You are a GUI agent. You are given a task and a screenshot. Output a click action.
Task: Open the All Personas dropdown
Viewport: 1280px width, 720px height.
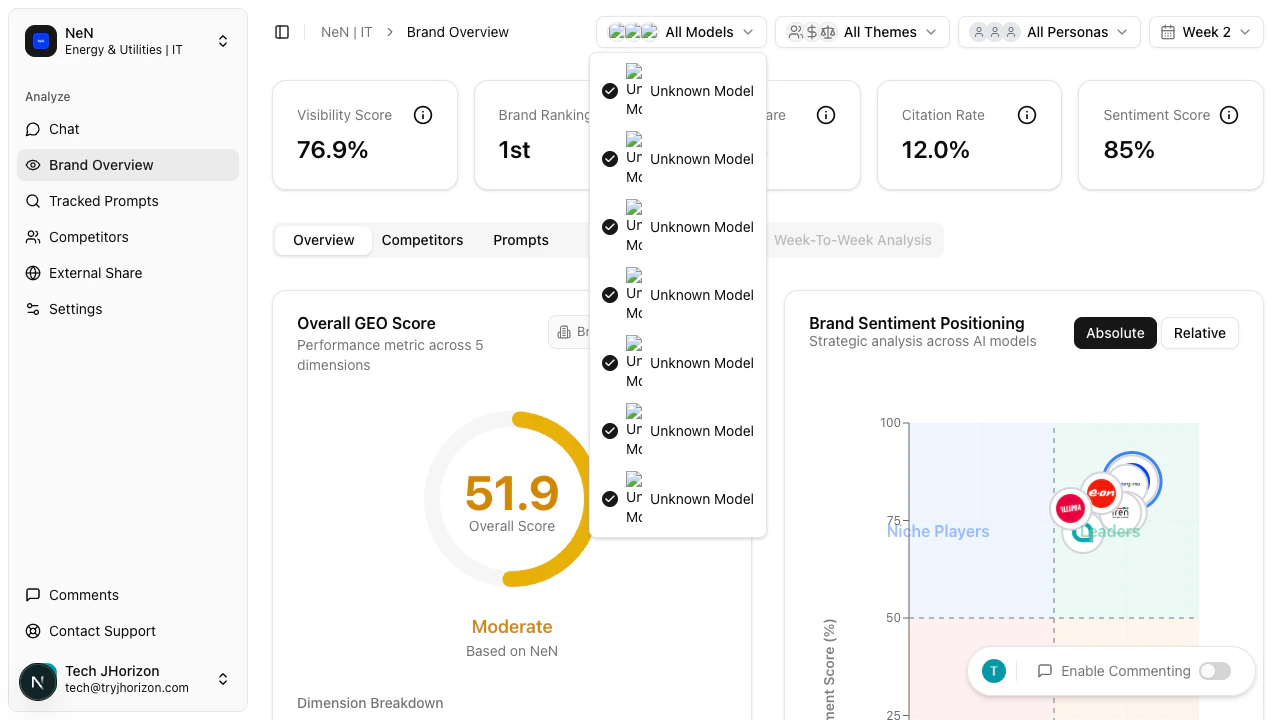[x=1049, y=32]
